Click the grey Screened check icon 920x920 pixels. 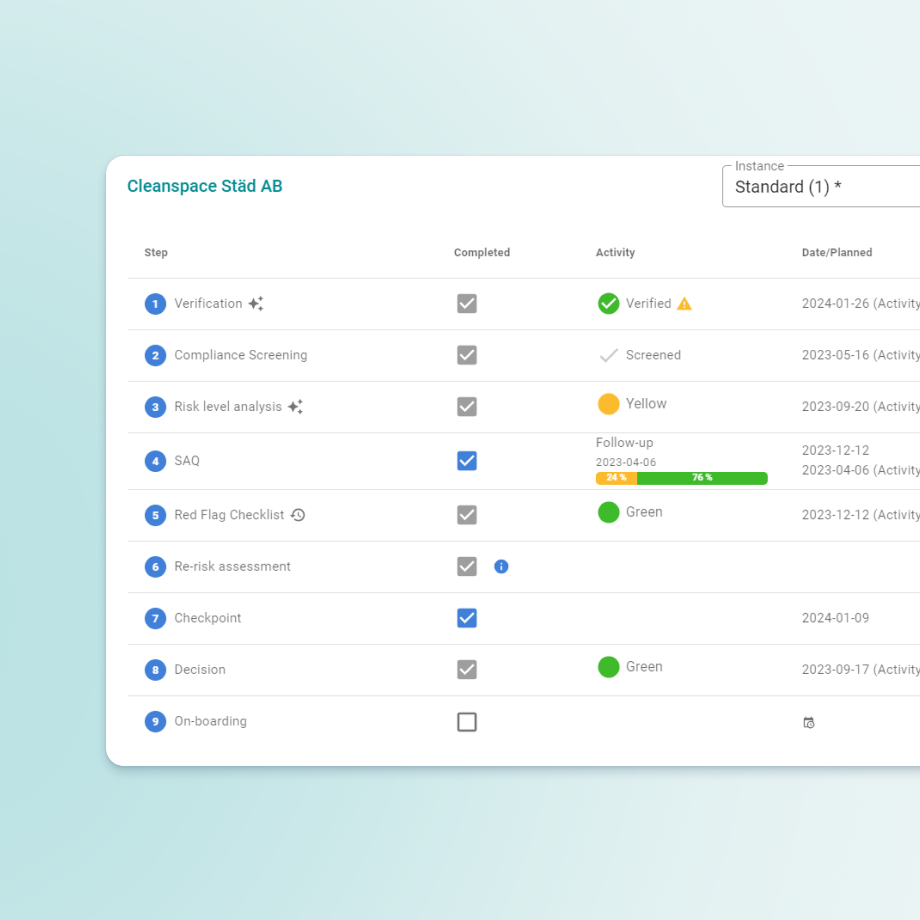pyautogui.click(x=608, y=355)
